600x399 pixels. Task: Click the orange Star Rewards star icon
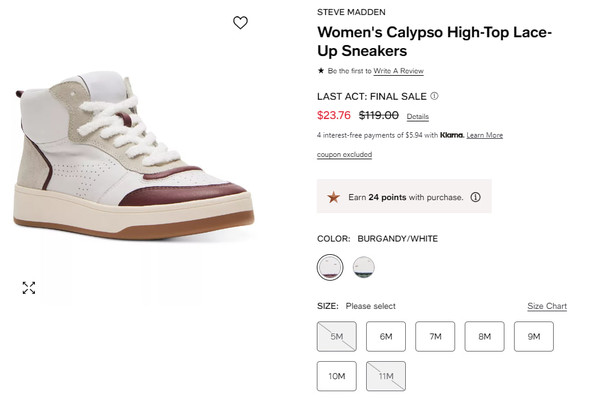(333, 197)
